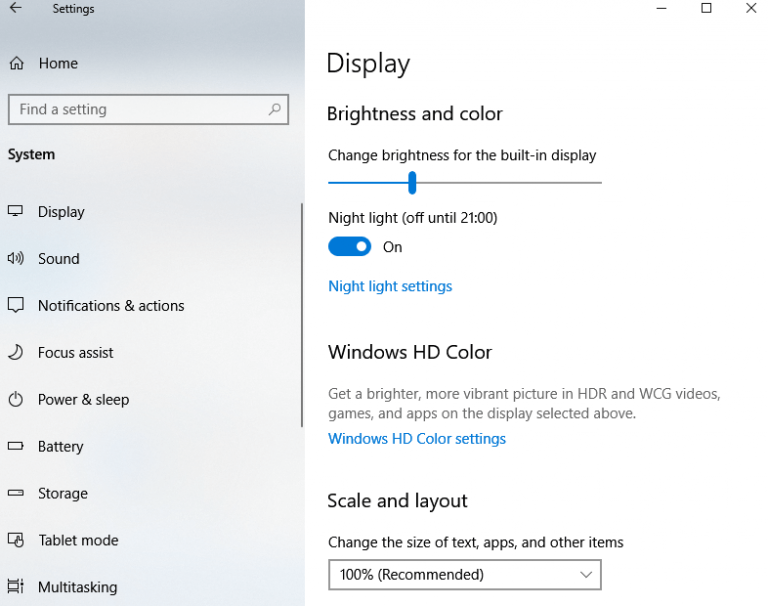Select Tablet mode
Viewport: 768px width, 606px height.
click(x=78, y=540)
